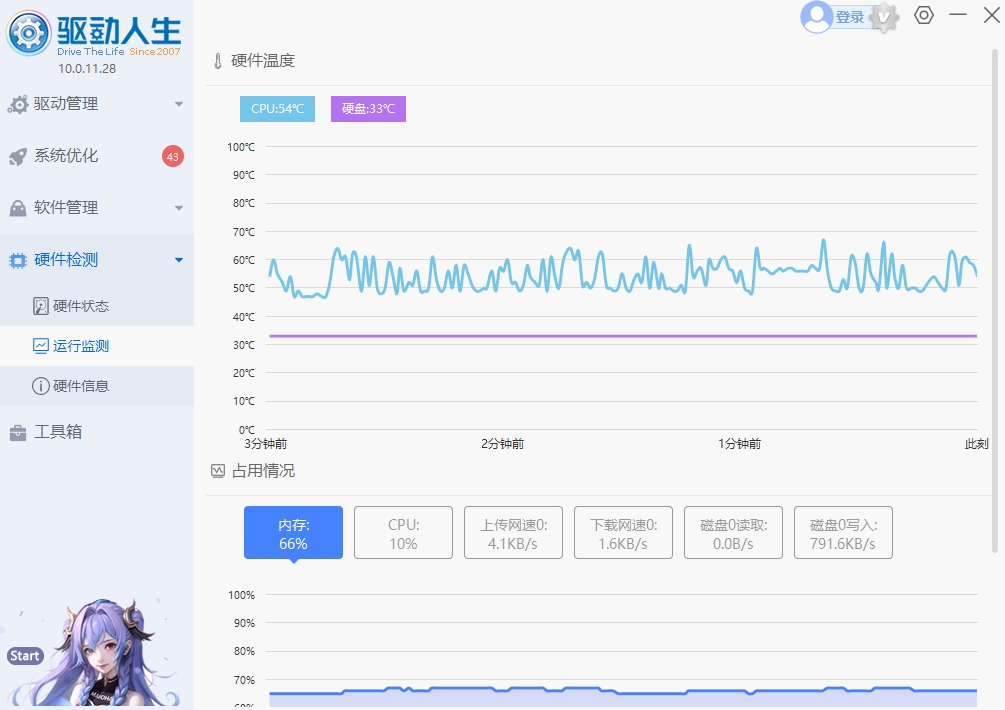Toggle the 硬盘:33℃ temperature series

[x=367, y=108]
